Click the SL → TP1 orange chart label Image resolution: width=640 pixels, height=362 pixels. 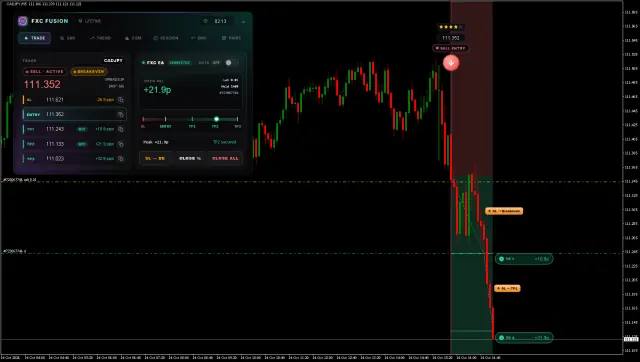[x=507, y=289]
